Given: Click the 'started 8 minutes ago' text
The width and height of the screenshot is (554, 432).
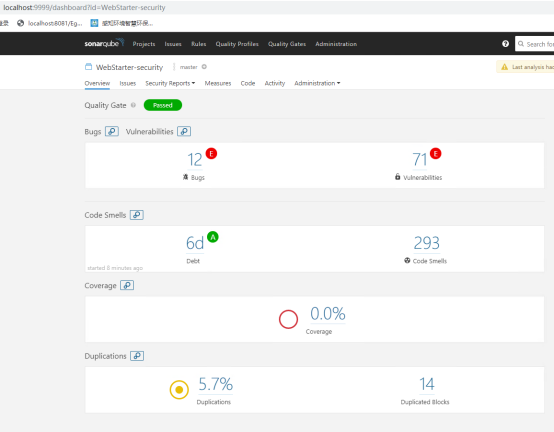Looking at the screenshot, I should [x=115, y=268].
